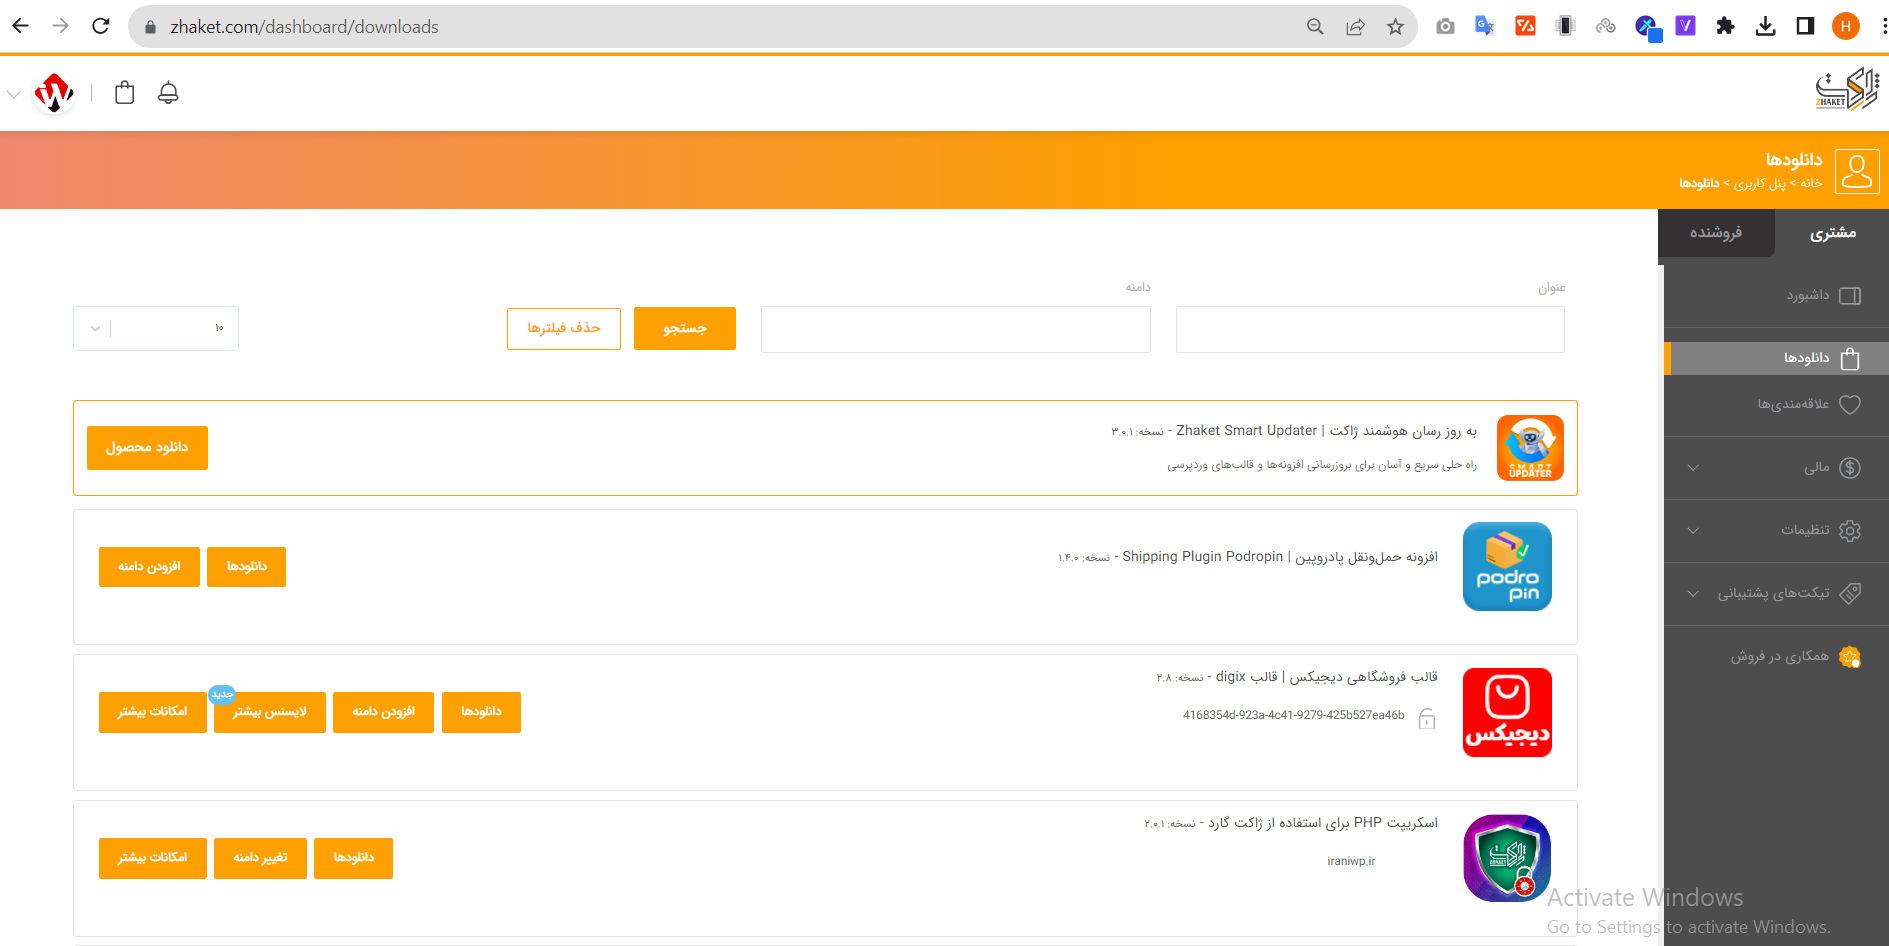1889x946 pixels.
Task: Click the خانه breadcrumb link
Action: (1811, 184)
